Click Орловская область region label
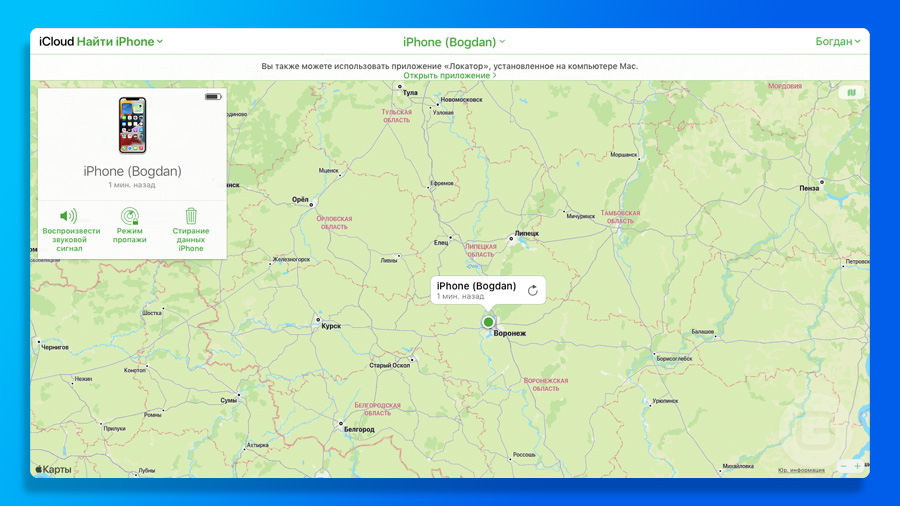Viewport: 900px width, 506px height. (334, 223)
